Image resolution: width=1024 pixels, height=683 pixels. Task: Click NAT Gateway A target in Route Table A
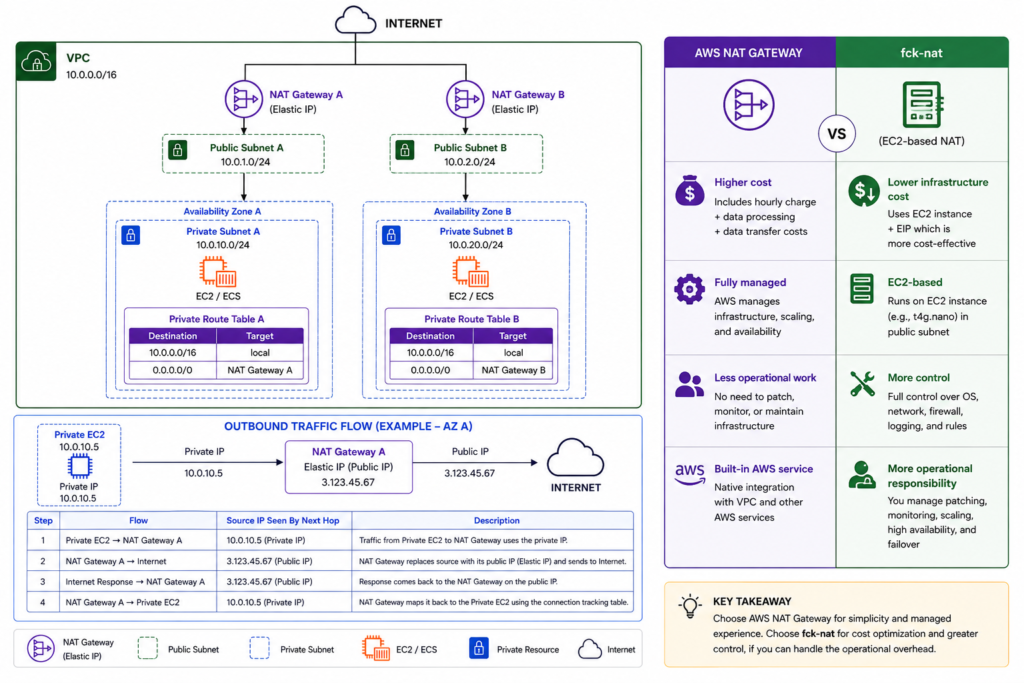click(260, 370)
